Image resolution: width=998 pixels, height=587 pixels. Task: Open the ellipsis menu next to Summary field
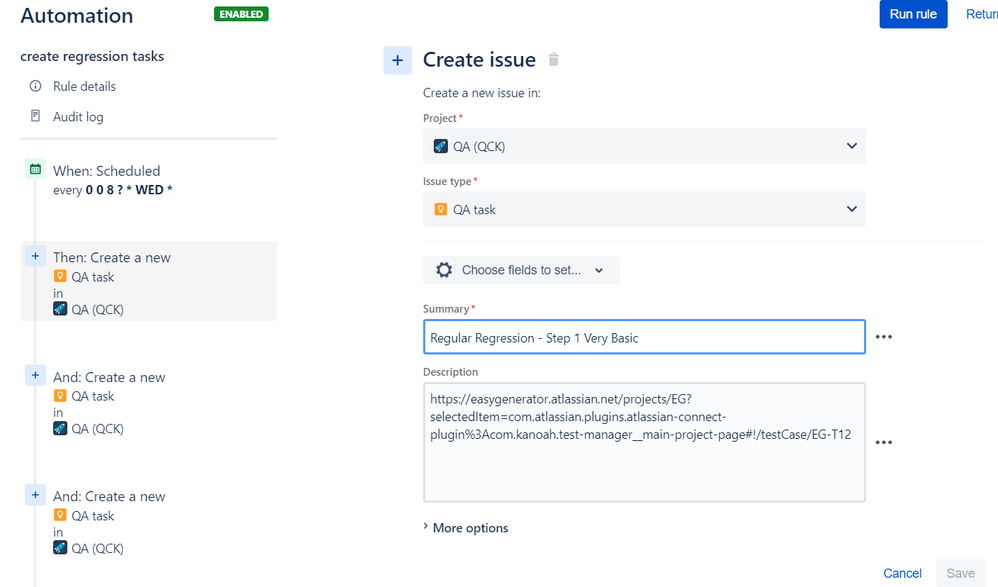click(883, 337)
